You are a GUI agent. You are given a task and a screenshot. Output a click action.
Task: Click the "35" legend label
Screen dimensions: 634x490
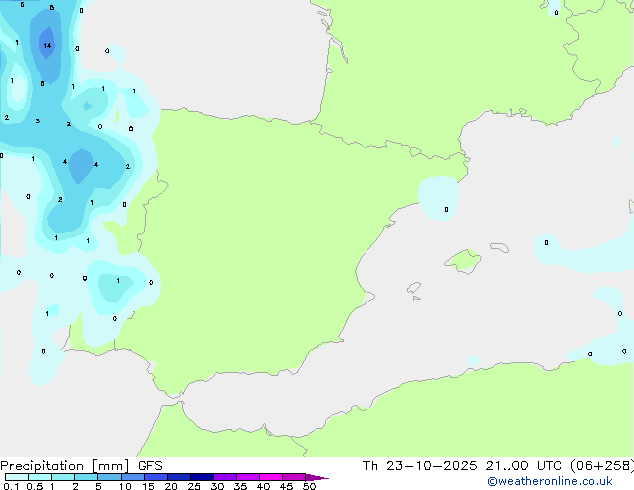(x=240, y=486)
